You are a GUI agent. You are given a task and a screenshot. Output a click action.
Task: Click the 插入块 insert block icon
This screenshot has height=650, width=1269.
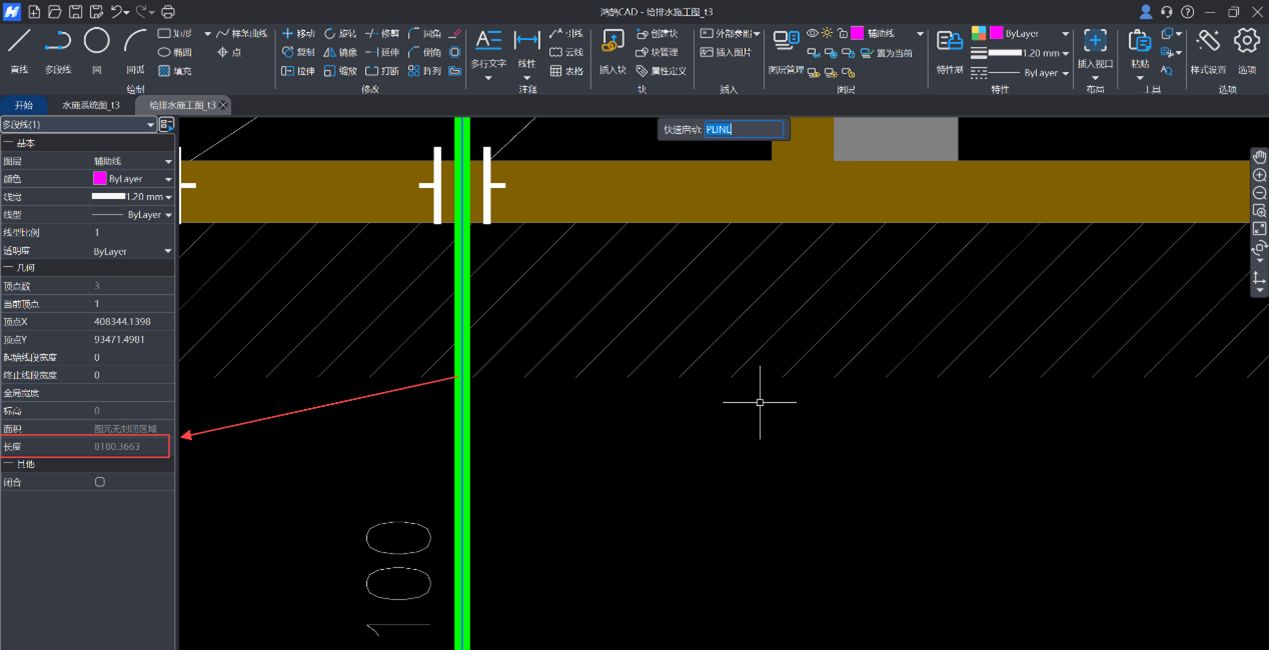coord(612,42)
